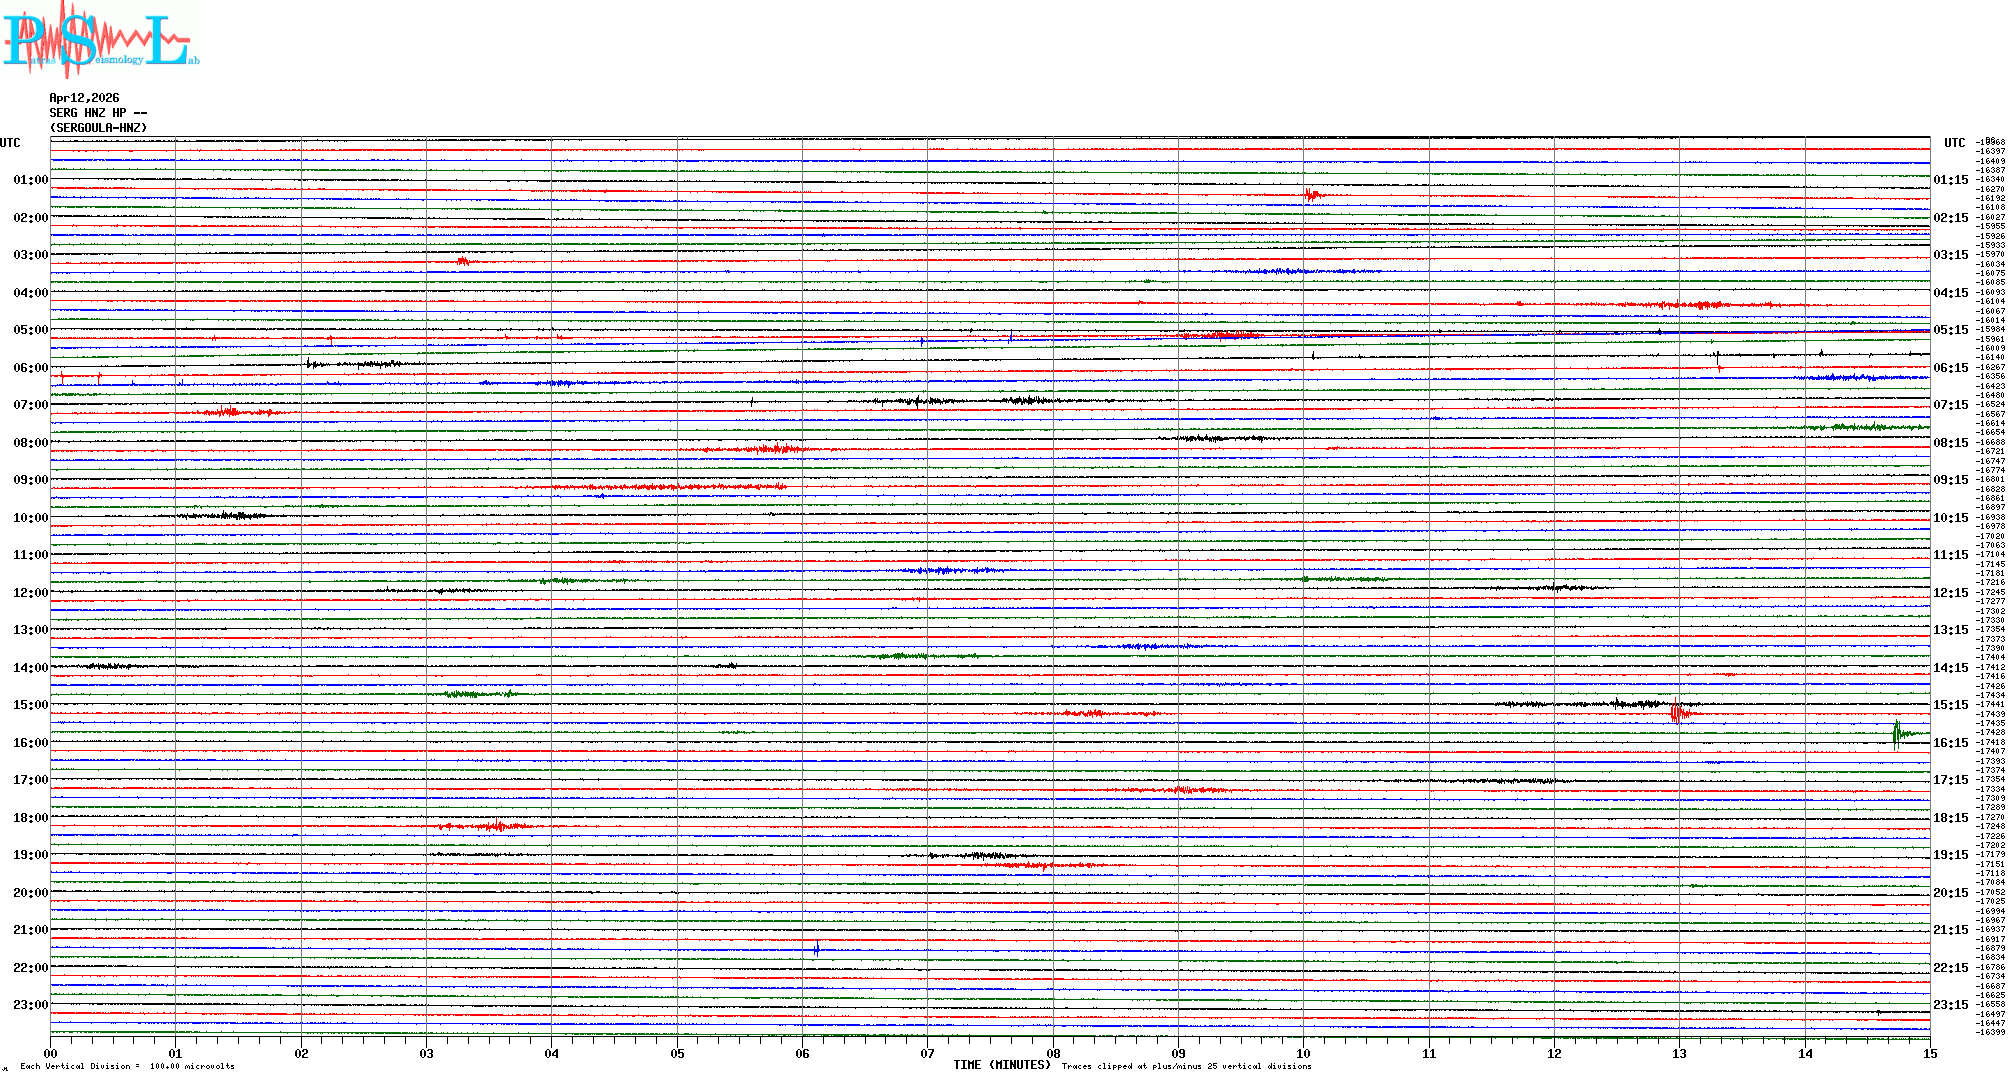Click minute 15 tick label on bottom axis
The image size is (2010, 1080).
pos(1929,1053)
